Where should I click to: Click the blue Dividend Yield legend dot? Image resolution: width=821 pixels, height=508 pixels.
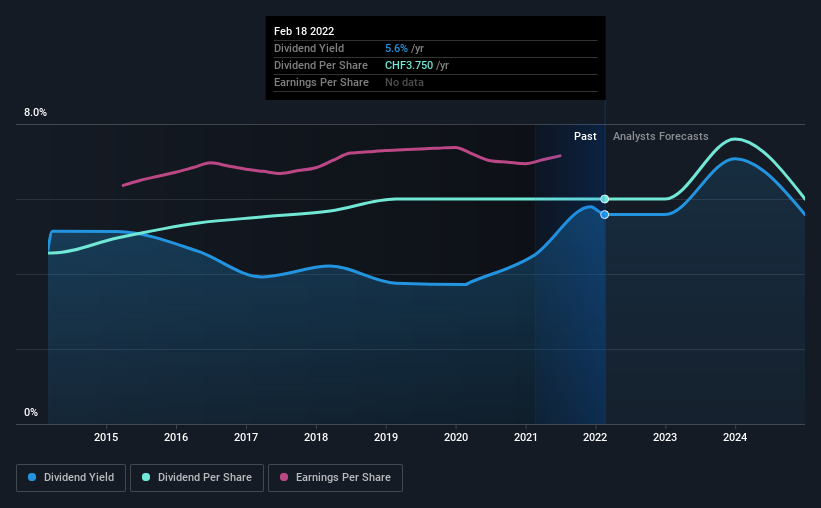[32, 477]
